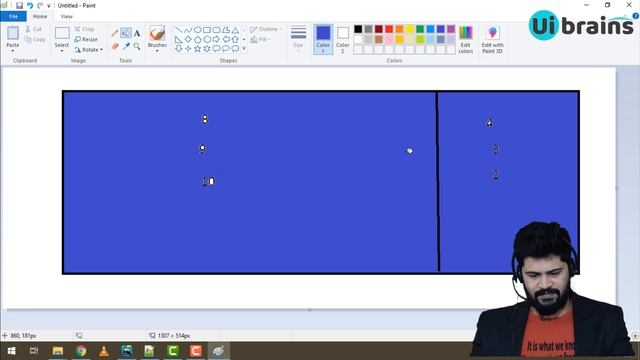The height and width of the screenshot is (360, 640).
Task: Choose the Rectangle shape
Action: (x=207, y=30)
